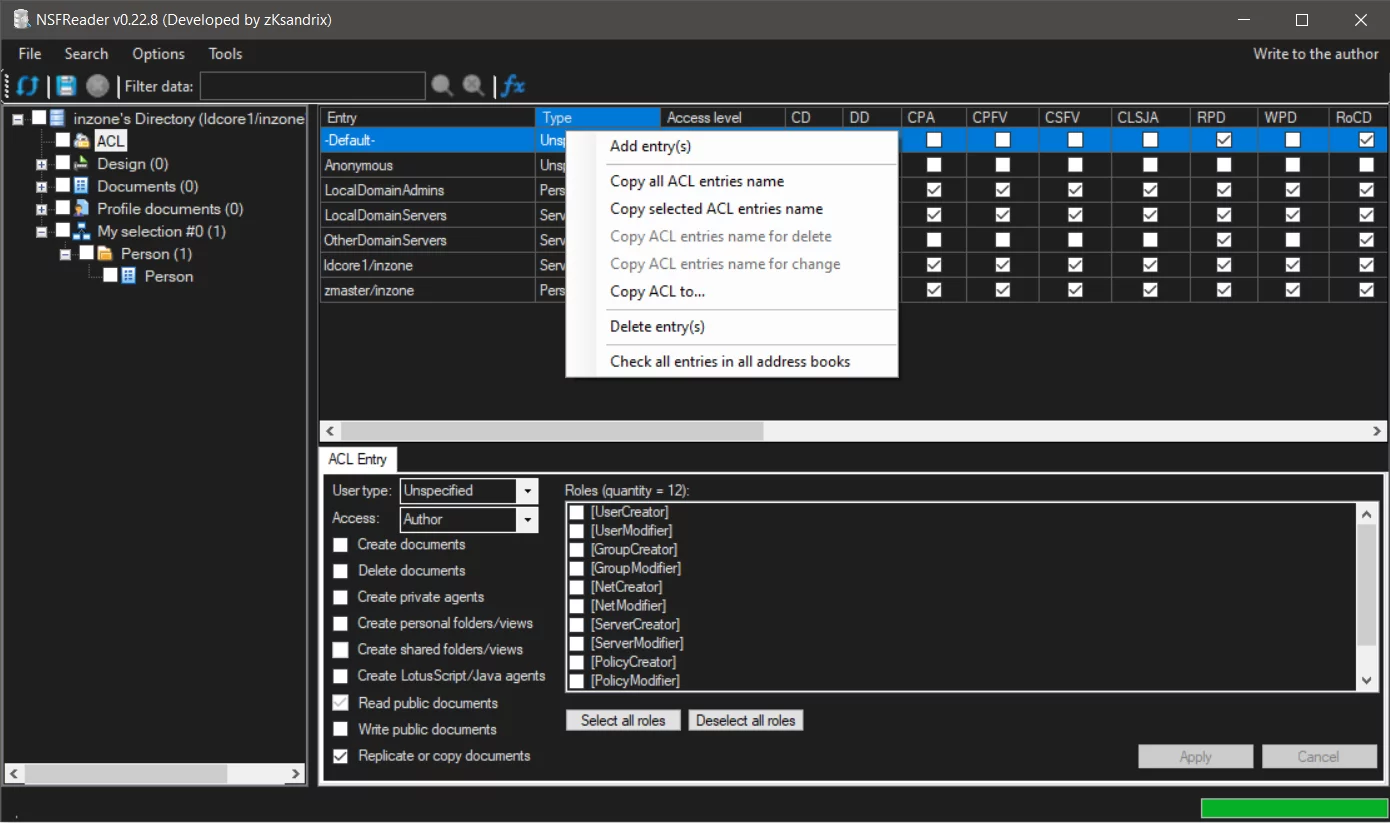Screen dimensions: 1390x823
Task: Click Write to the author link
Action: [1315, 54]
